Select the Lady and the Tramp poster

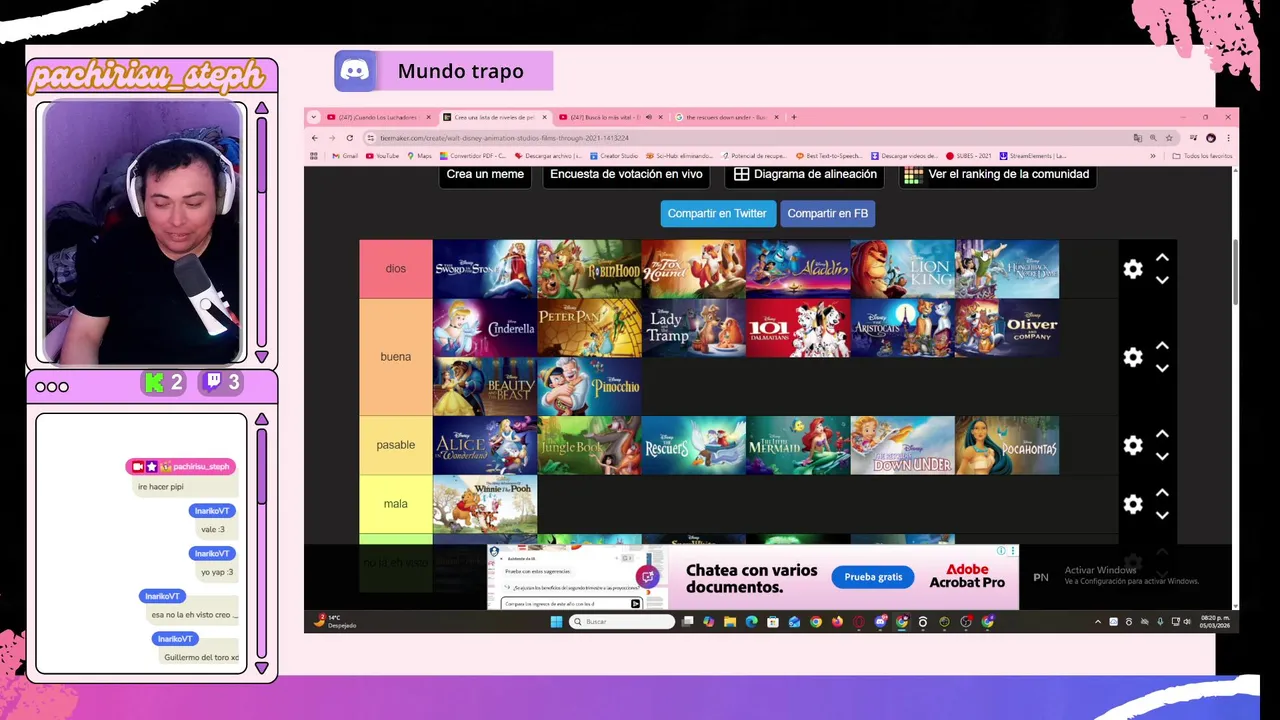click(694, 328)
